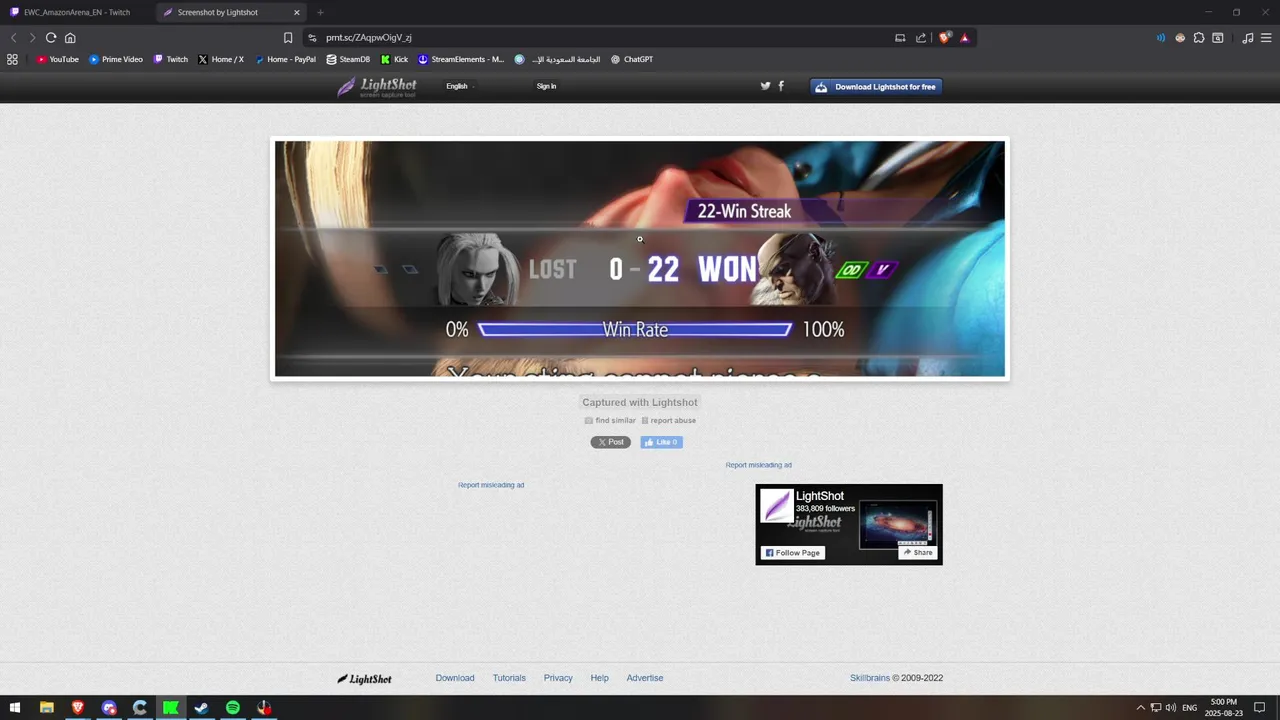Open the Prime Video bookmark
The height and width of the screenshot is (720, 1280).
116,59
